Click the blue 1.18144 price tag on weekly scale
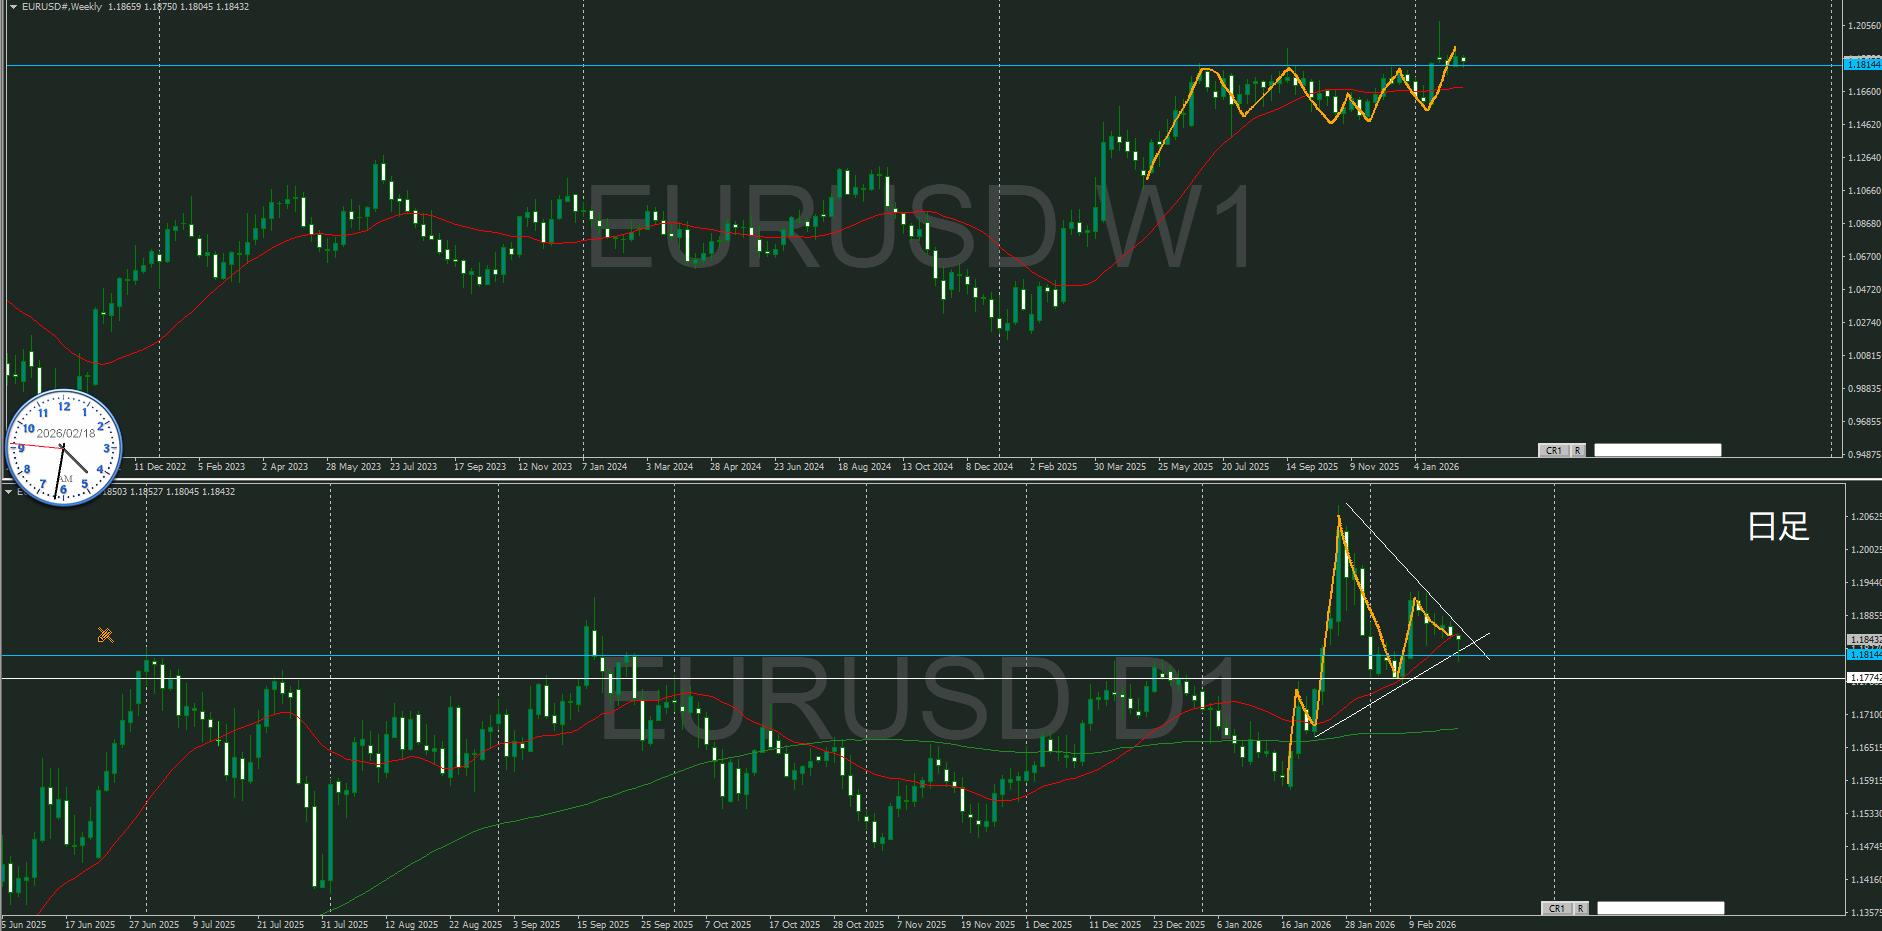The height and width of the screenshot is (931, 1882). [x=1862, y=64]
